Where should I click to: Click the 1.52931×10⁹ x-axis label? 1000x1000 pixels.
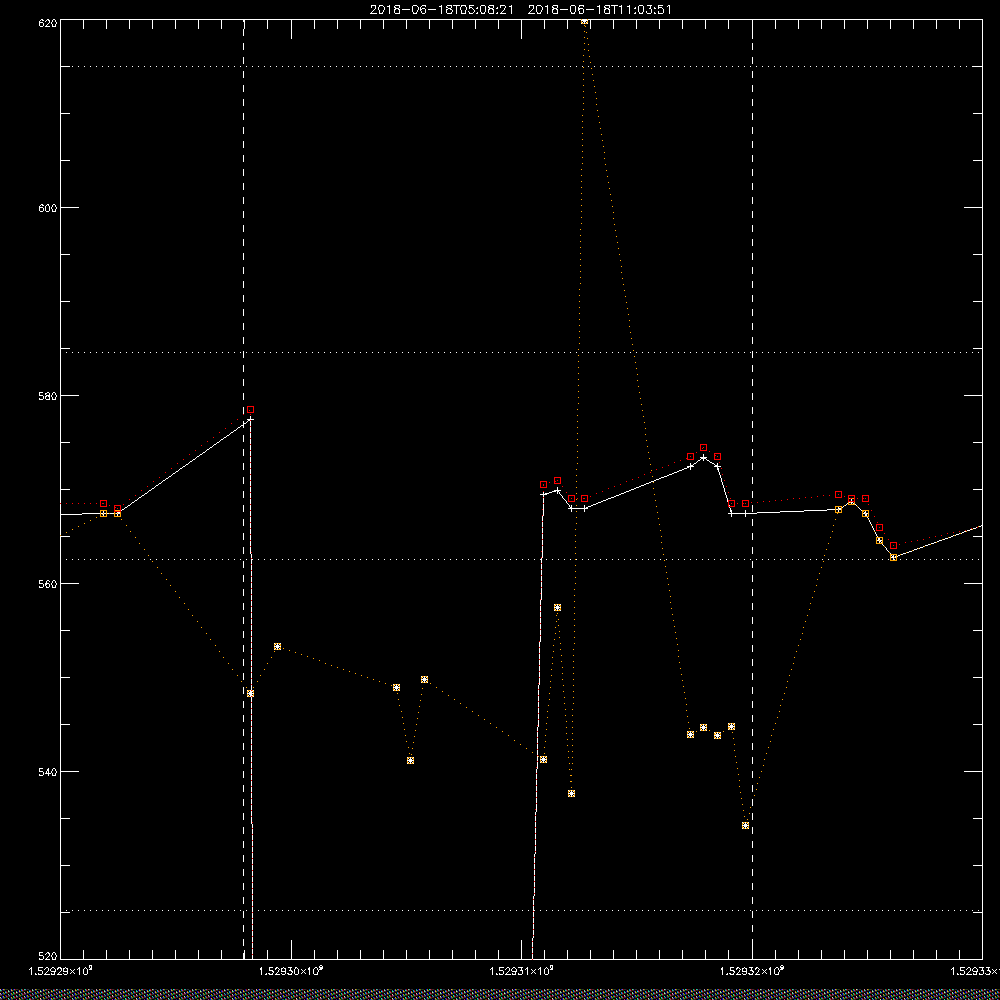[x=522, y=971]
